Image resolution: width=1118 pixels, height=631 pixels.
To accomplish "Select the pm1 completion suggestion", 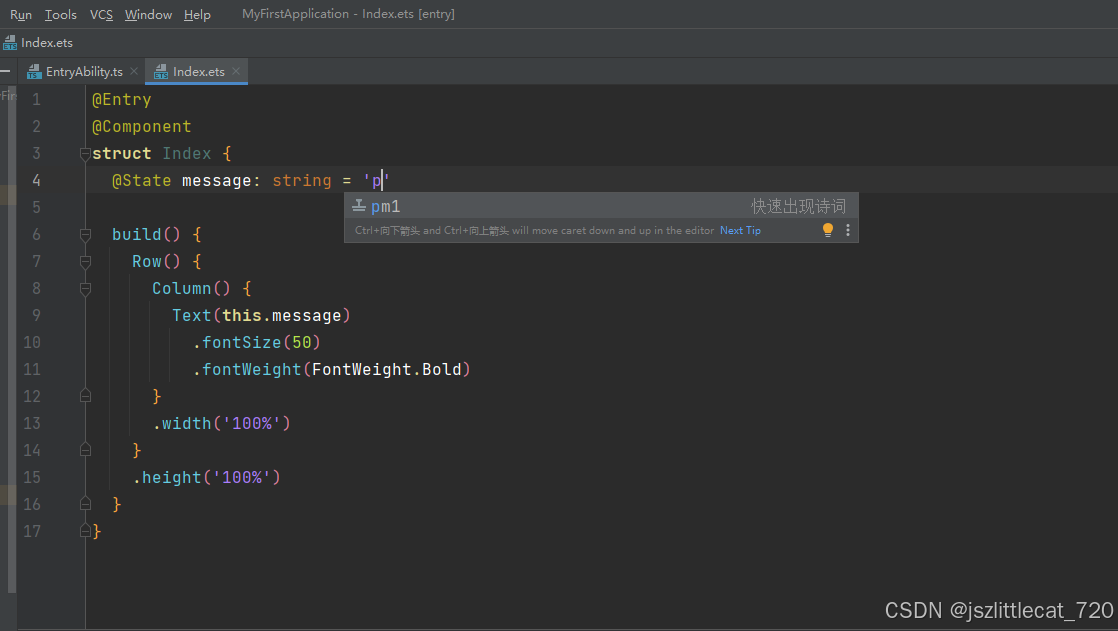I will (x=386, y=207).
